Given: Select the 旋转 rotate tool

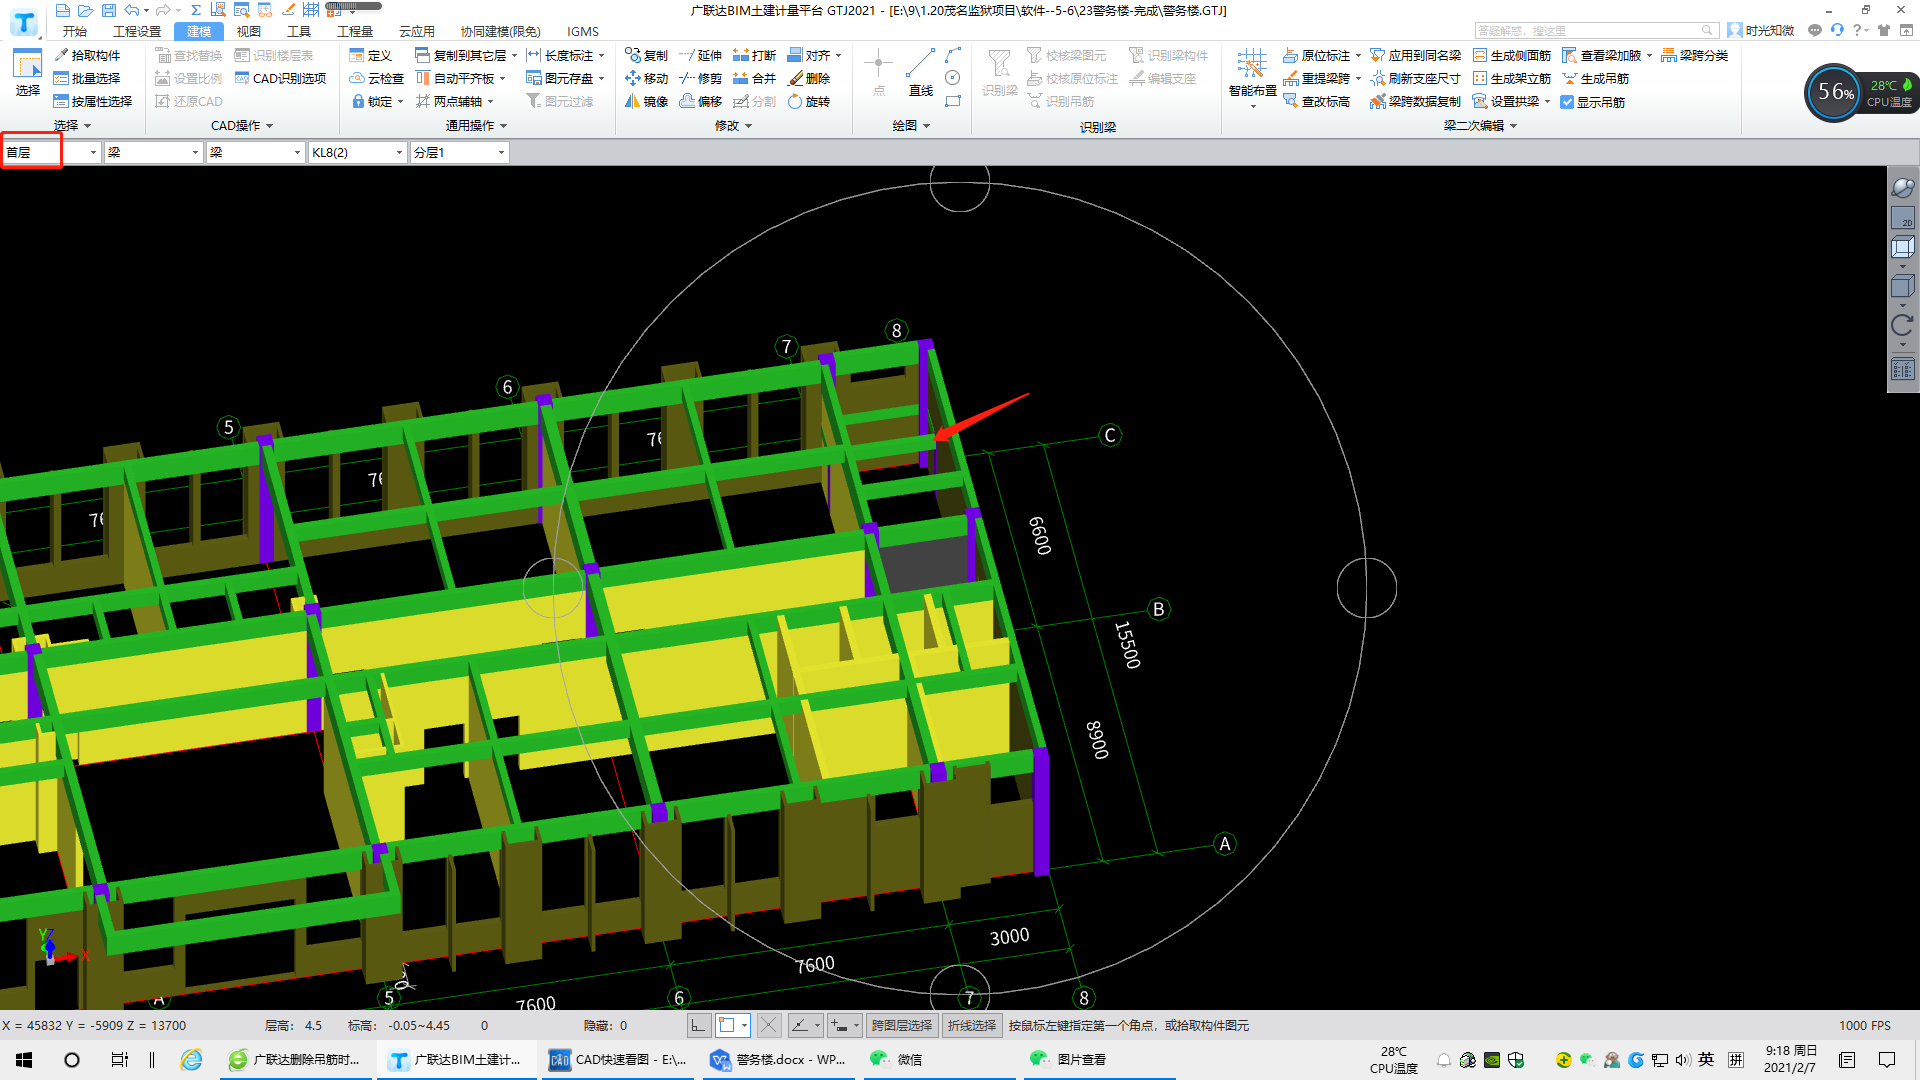Looking at the screenshot, I should (809, 101).
